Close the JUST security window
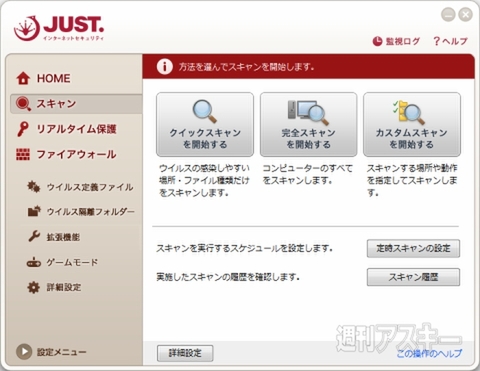Viewport: 480px width, 371px height. [x=465, y=15]
